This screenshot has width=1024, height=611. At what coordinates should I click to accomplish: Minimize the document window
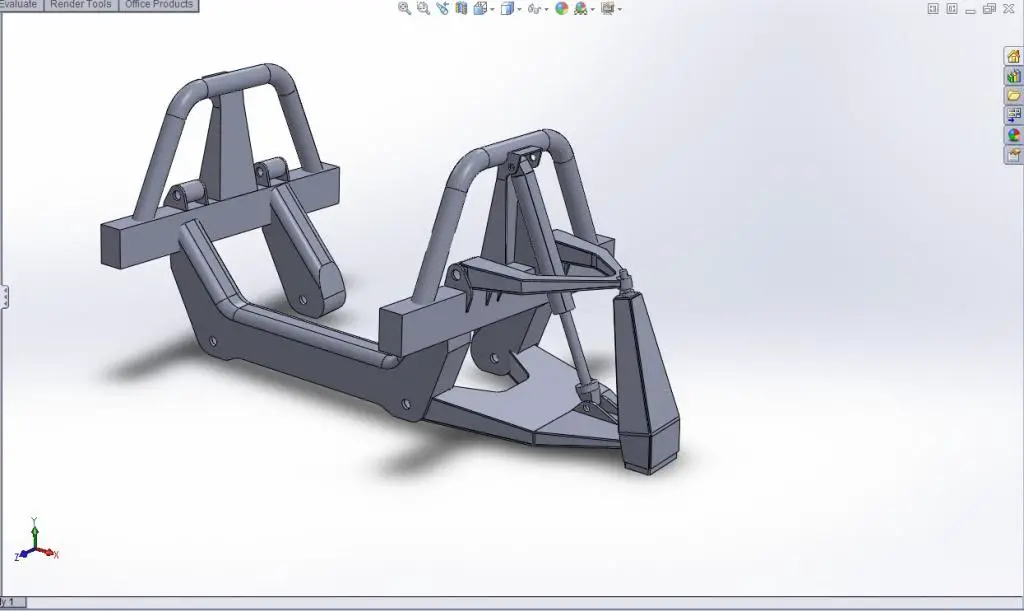[x=970, y=9]
